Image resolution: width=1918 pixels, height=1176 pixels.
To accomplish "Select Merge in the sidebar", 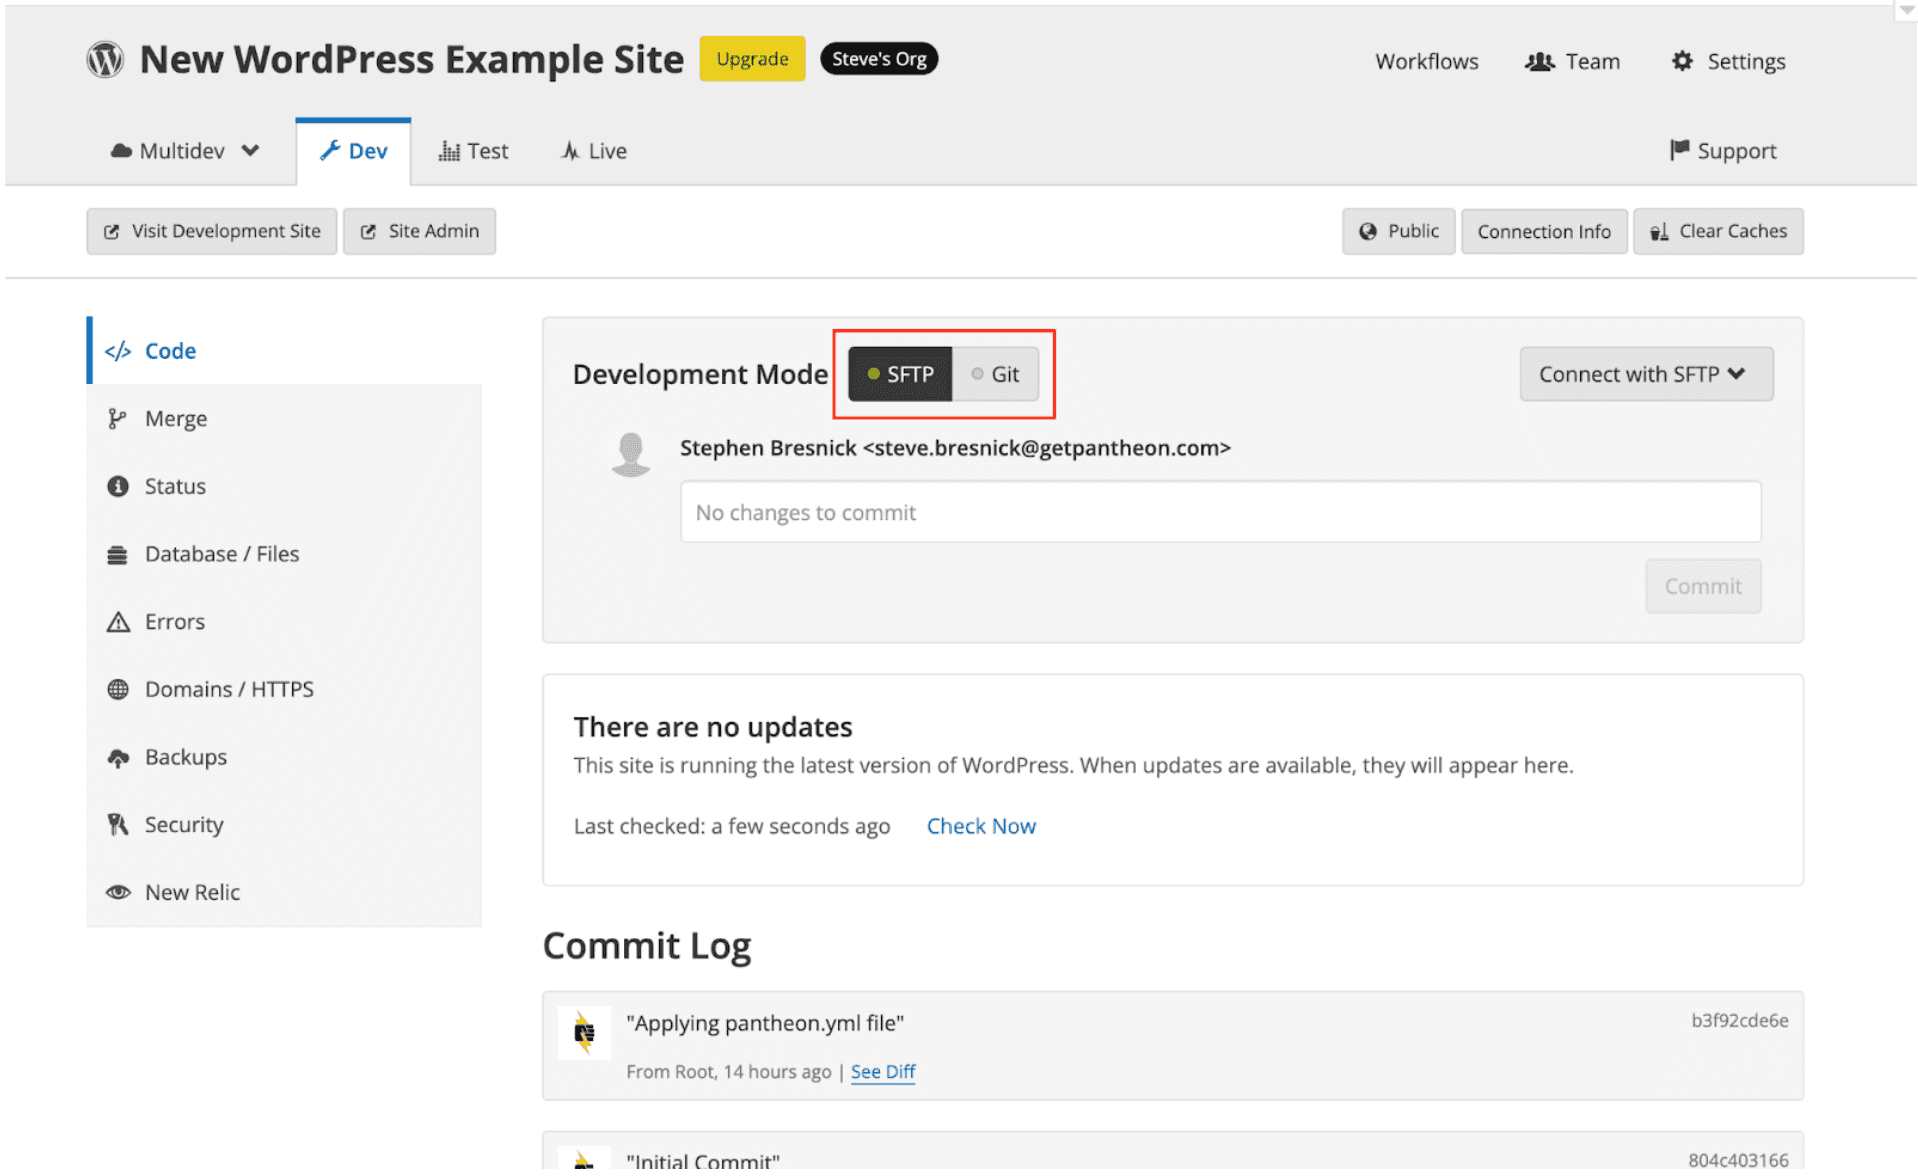I will click(x=175, y=418).
